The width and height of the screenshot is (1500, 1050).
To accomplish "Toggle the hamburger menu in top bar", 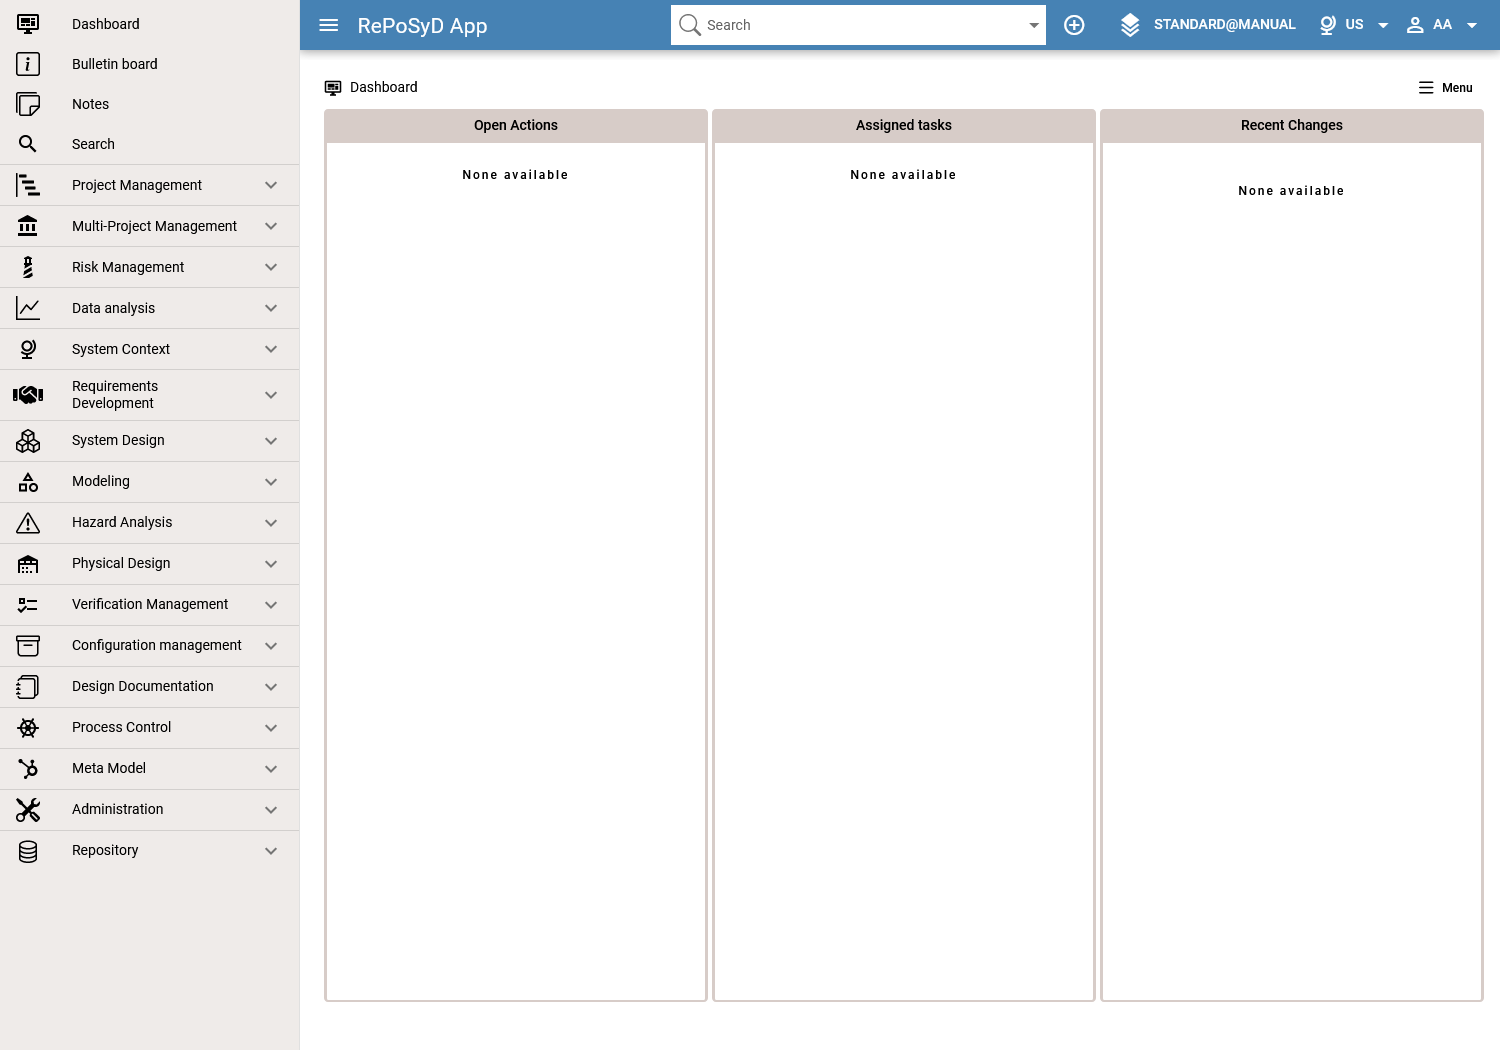I will click(329, 25).
